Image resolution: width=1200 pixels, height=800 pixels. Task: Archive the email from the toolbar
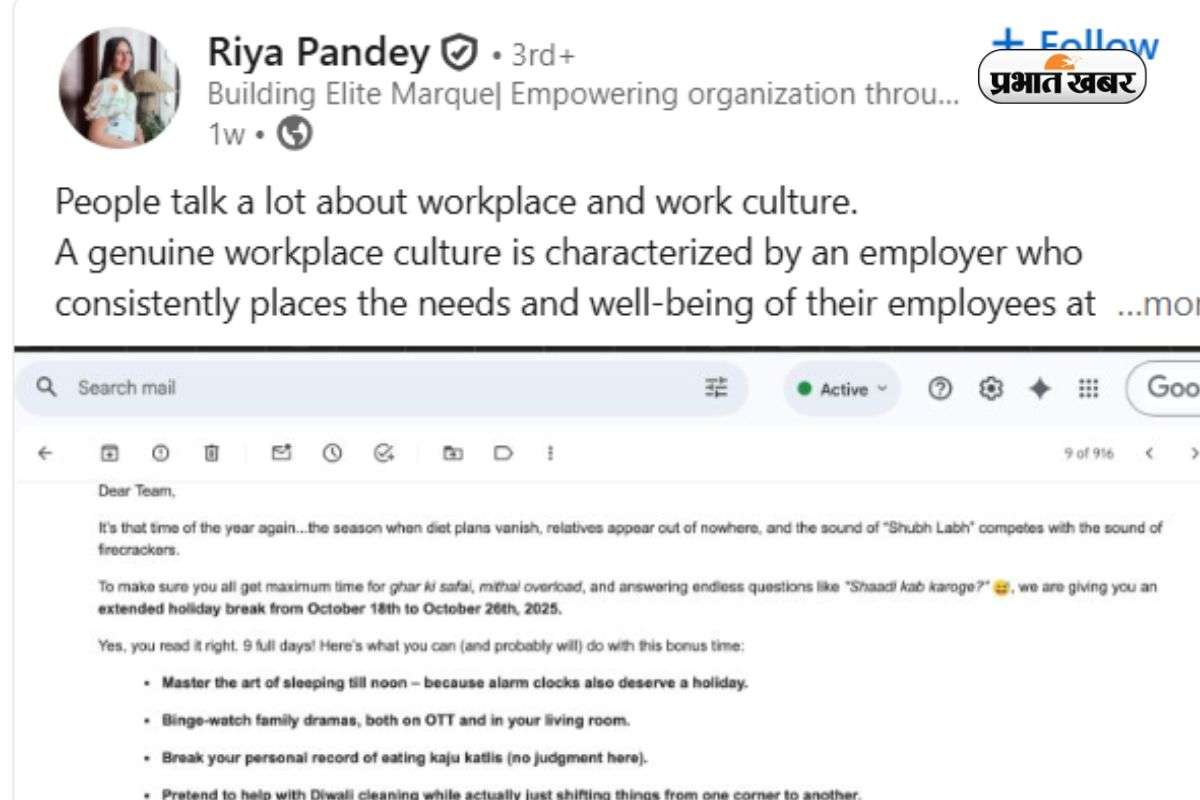pyautogui.click(x=108, y=453)
